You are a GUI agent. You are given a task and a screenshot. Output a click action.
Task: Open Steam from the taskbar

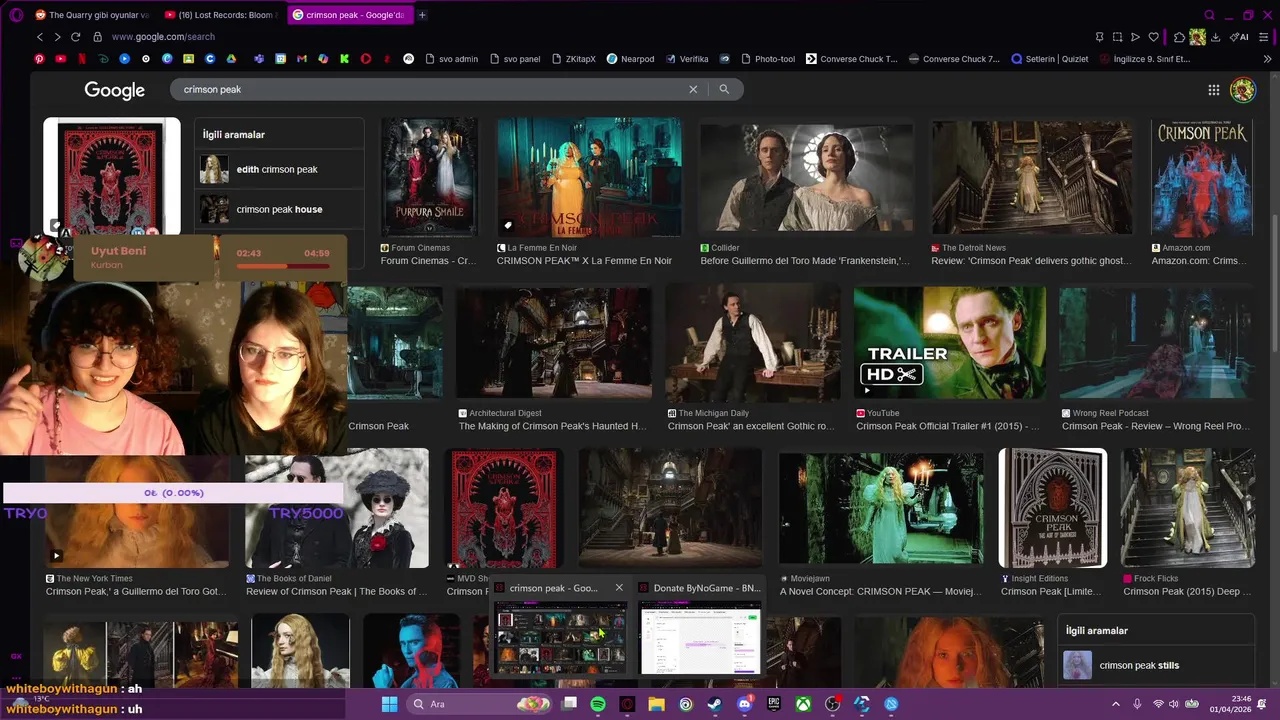715,704
